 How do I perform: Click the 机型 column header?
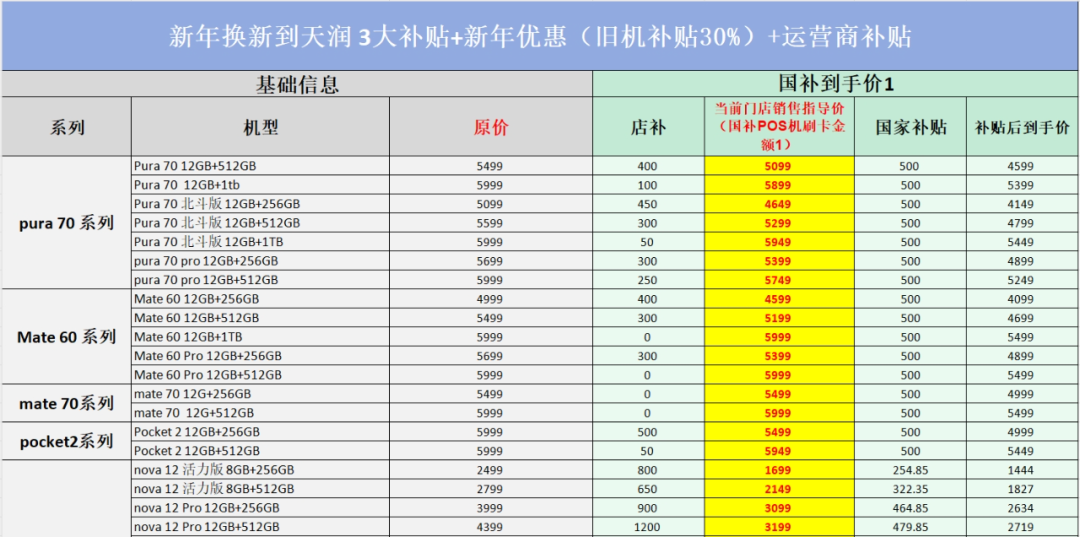(260, 127)
